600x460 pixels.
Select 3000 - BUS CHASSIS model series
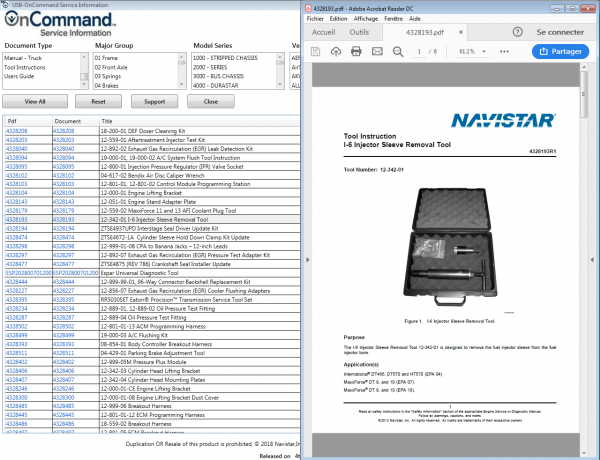tap(218, 76)
